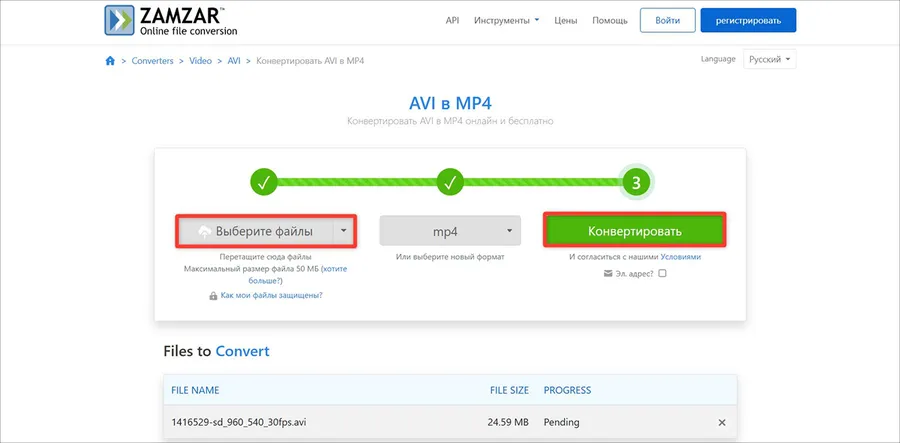
Task: Go to home via breadcrumb house icon
Action: tap(110, 61)
